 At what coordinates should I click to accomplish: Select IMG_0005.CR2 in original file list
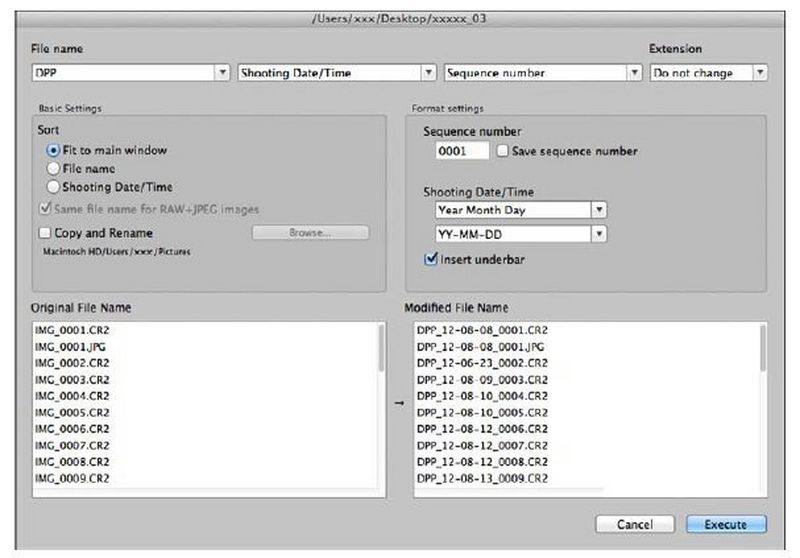tap(74, 411)
